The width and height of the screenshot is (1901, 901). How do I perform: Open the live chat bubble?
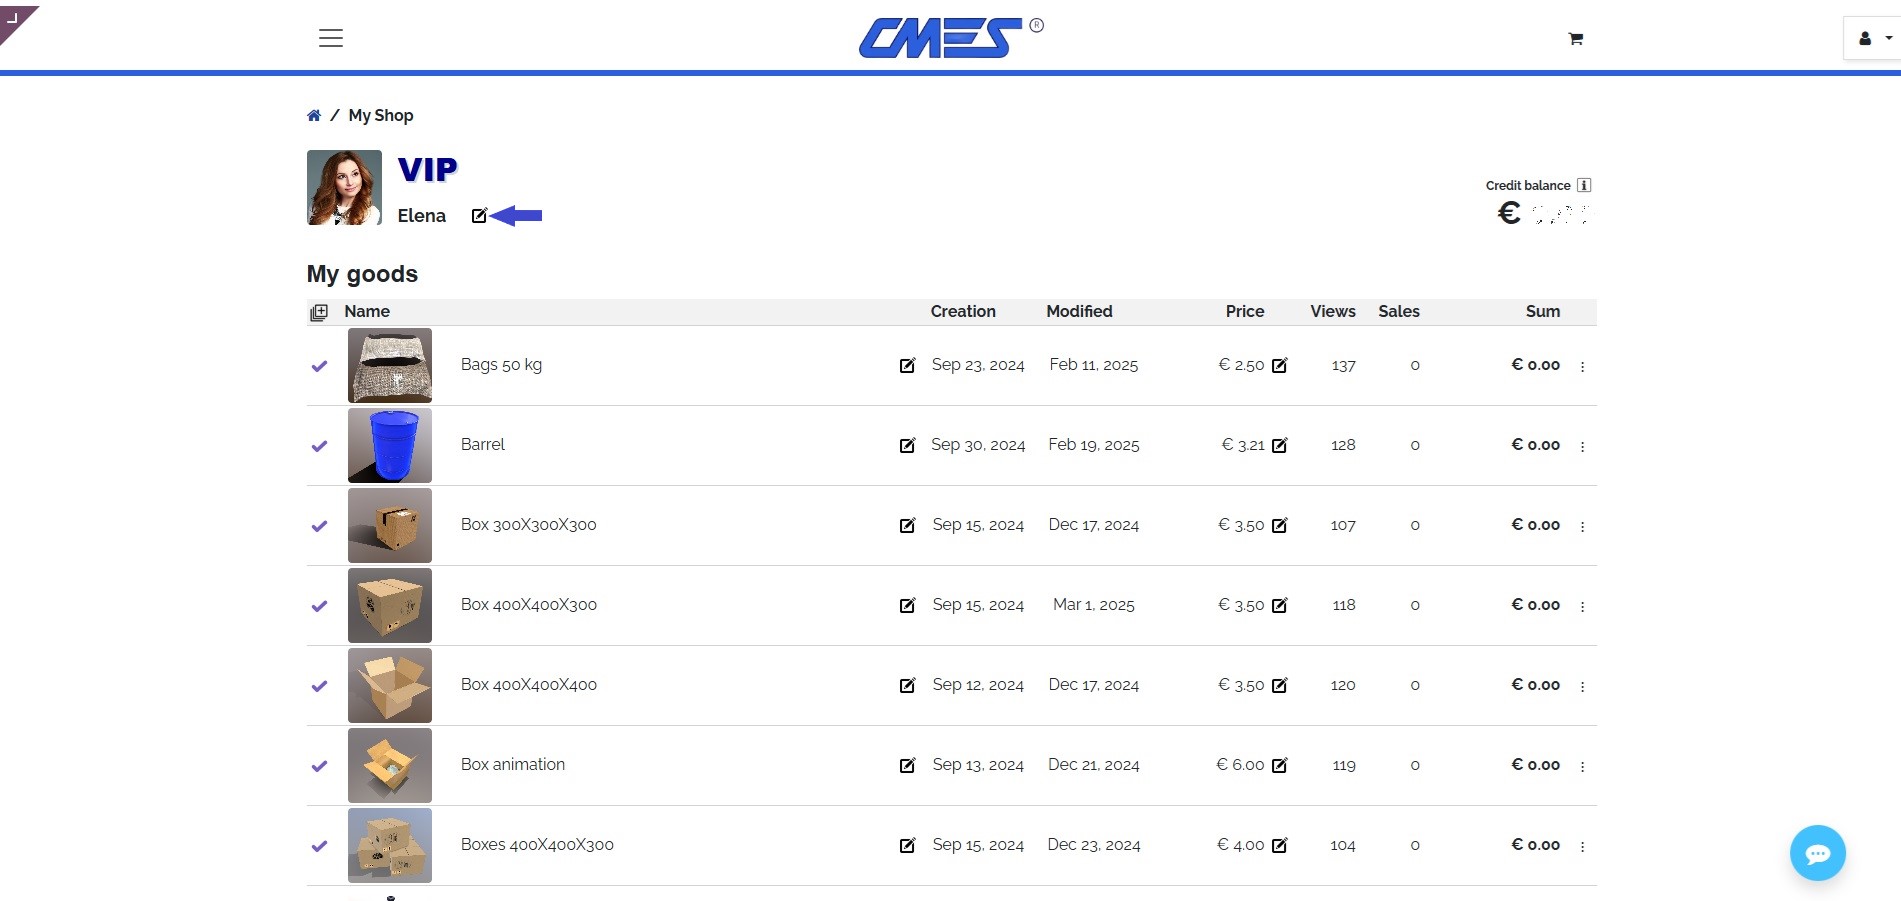pyautogui.click(x=1817, y=853)
